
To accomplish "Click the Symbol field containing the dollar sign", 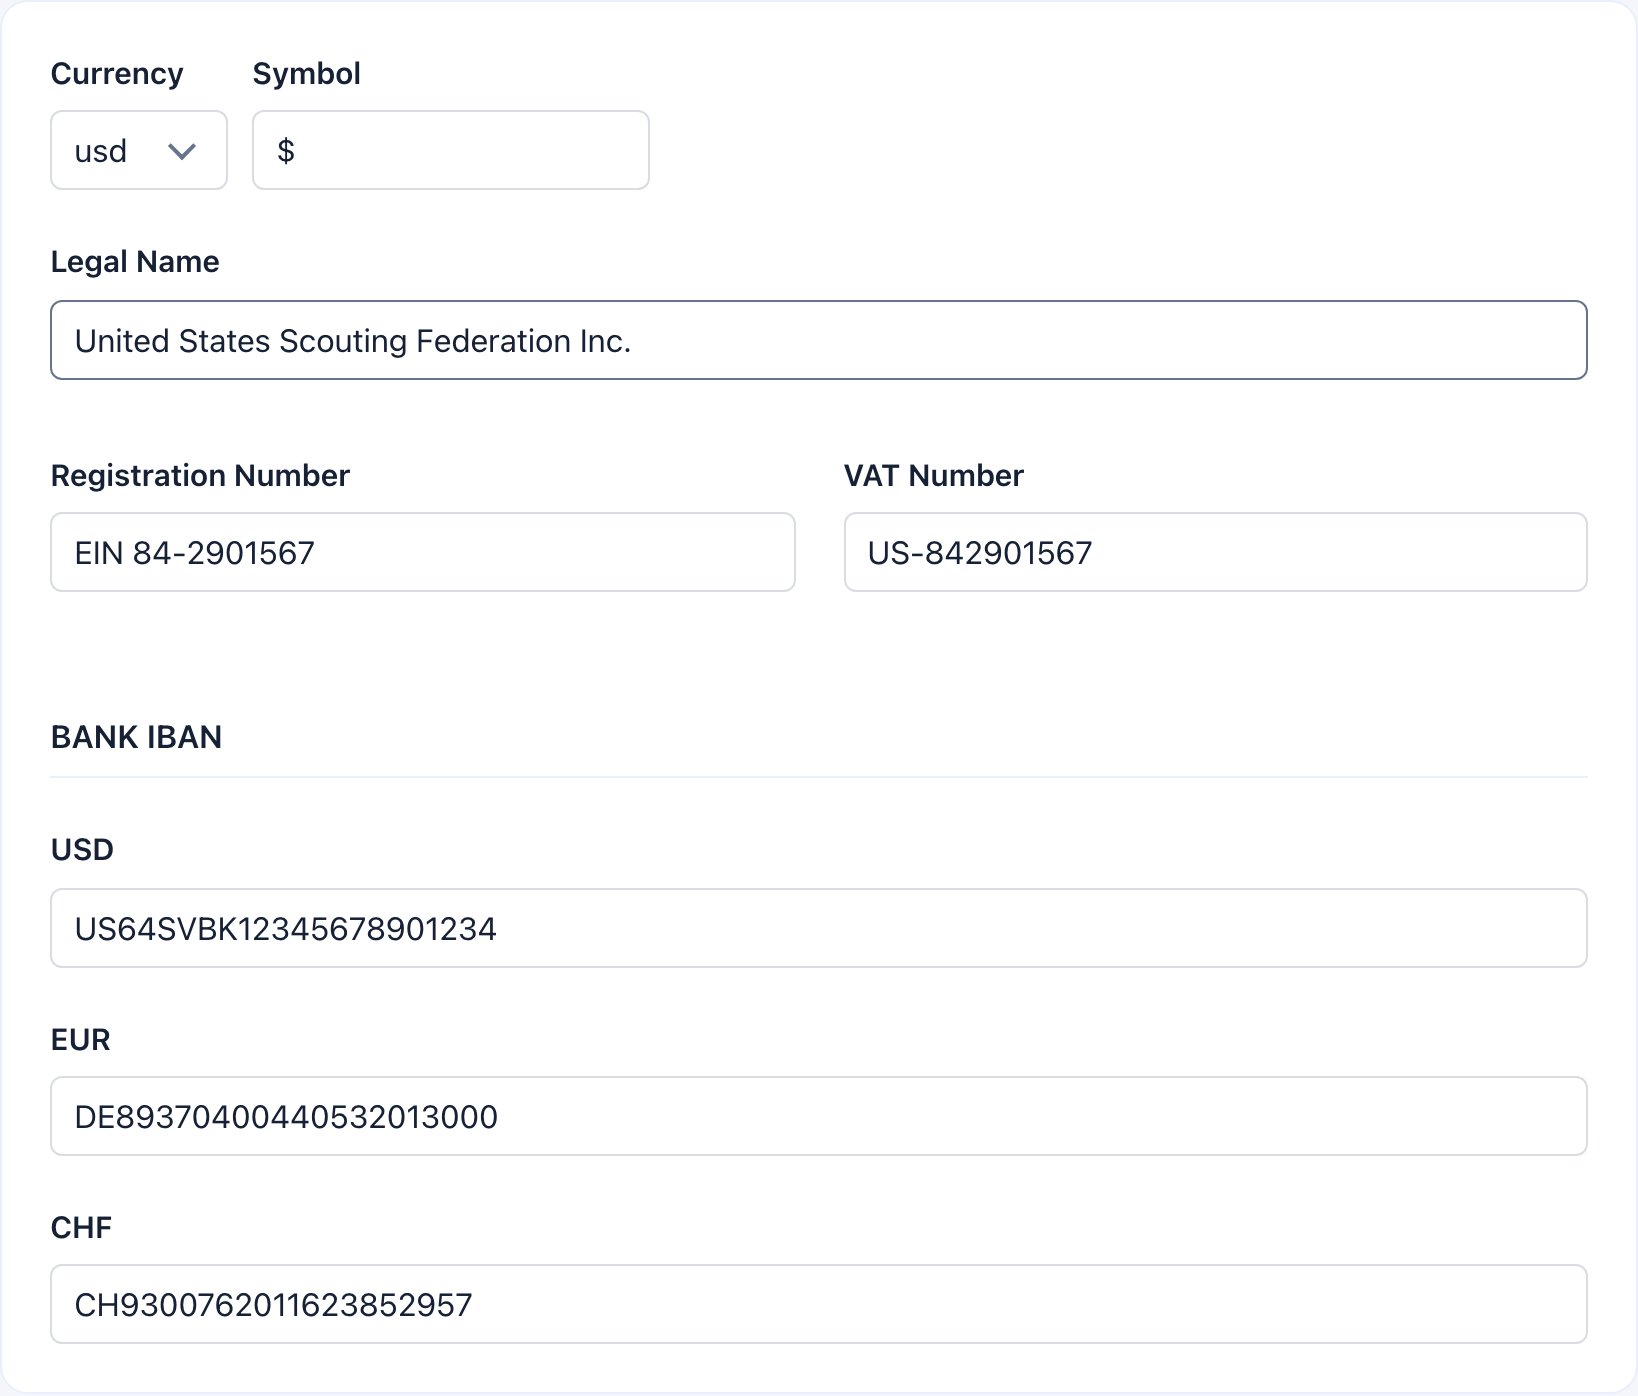I will point(450,150).
